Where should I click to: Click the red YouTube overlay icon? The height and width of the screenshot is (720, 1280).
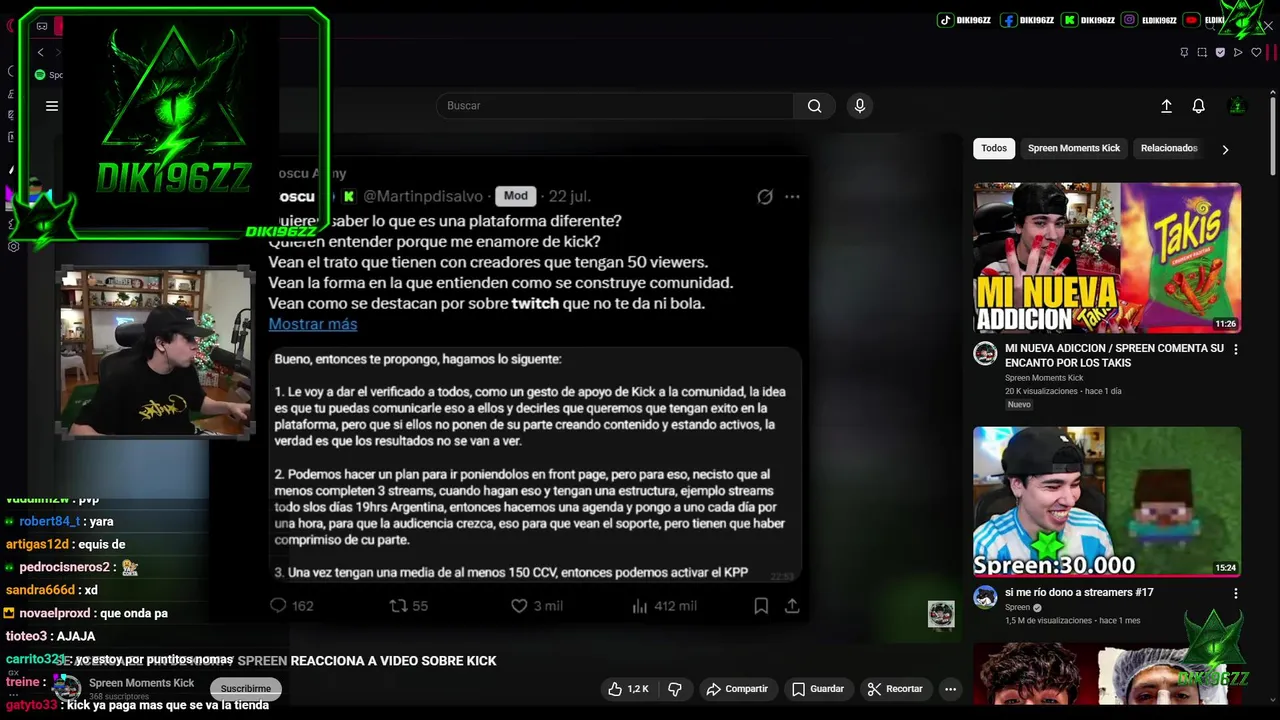[x=1191, y=20]
